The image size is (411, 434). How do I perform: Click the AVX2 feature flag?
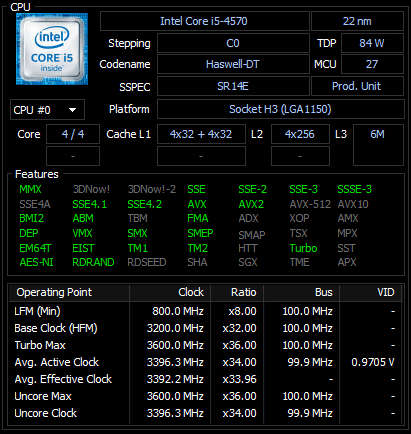(251, 204)
